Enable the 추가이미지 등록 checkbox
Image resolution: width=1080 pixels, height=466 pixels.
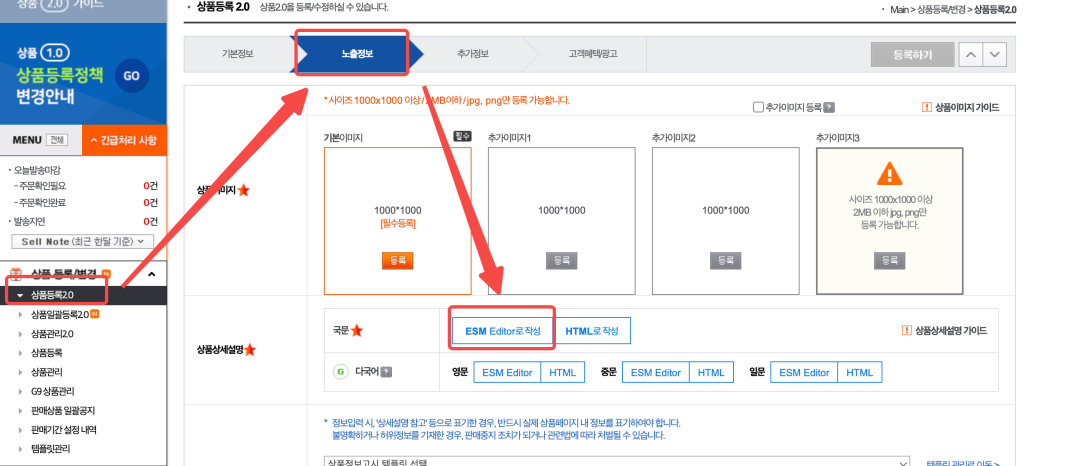tap(758, 107)
